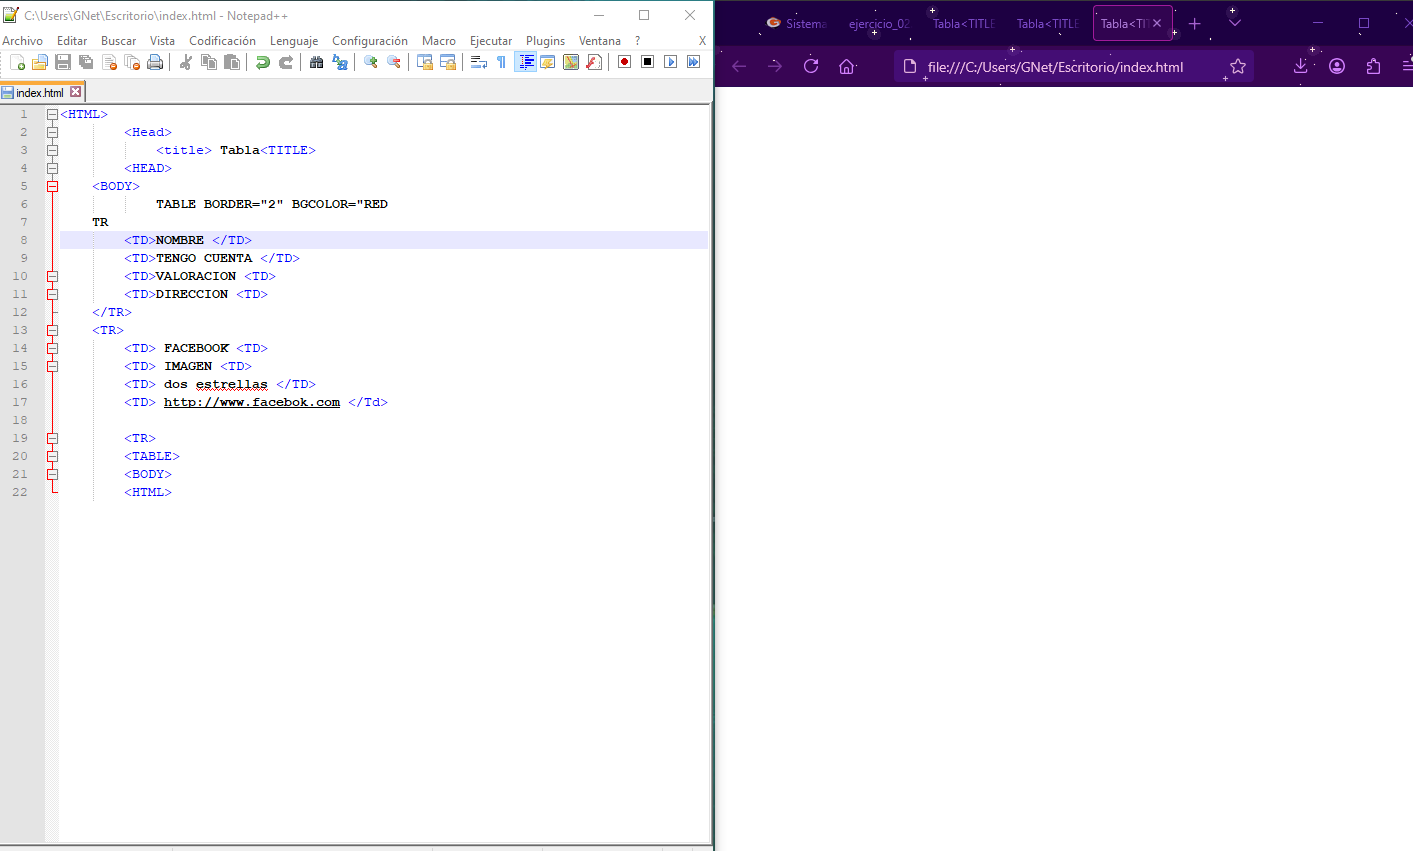The height and width of the screenshot is (851, 1413).
Task: Save the file with the floppy disk icon
Action: tap(63, 62)
